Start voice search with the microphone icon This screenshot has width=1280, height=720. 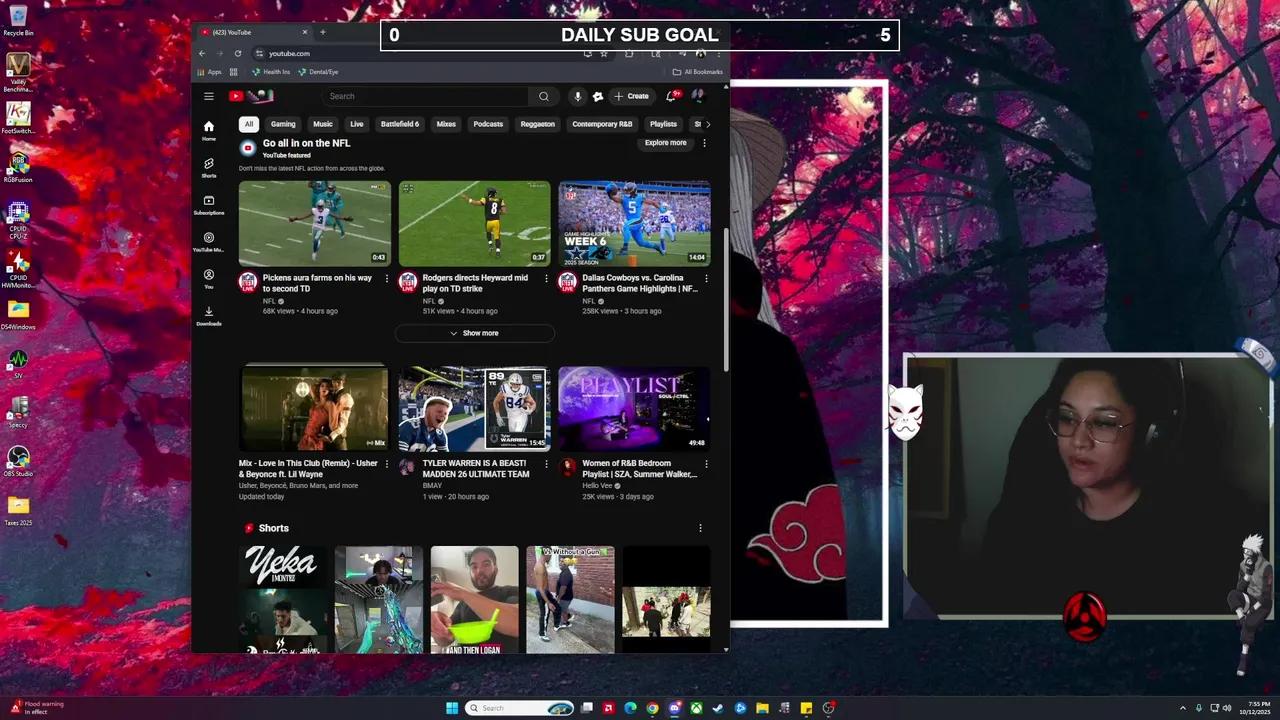pyautogui.click(x=577, y=96)
